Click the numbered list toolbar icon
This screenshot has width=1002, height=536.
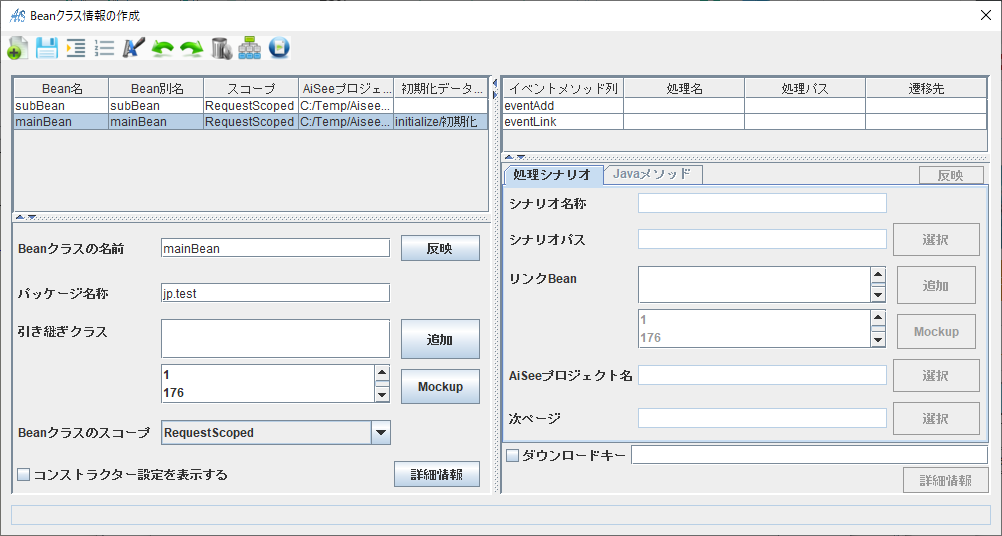104,48
